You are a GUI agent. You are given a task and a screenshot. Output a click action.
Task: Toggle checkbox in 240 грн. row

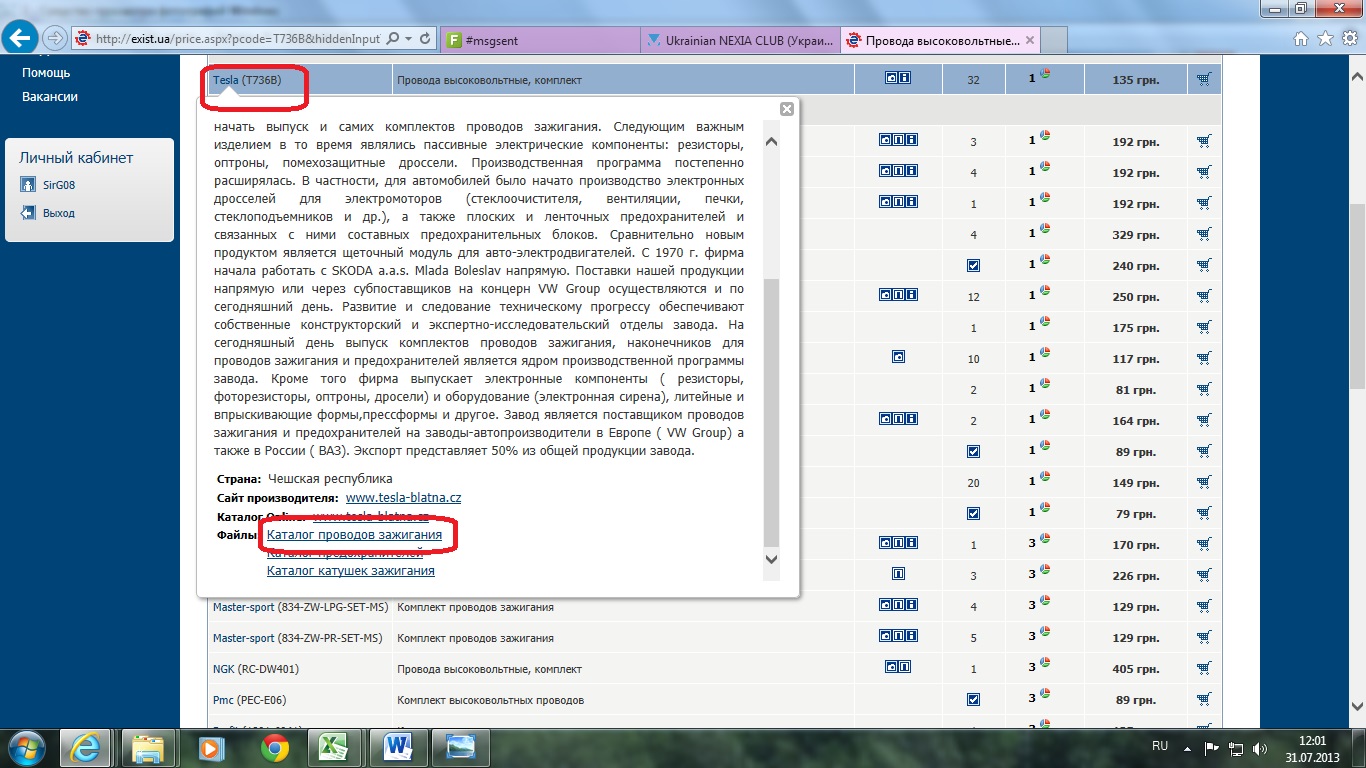(x=973, y=266)
